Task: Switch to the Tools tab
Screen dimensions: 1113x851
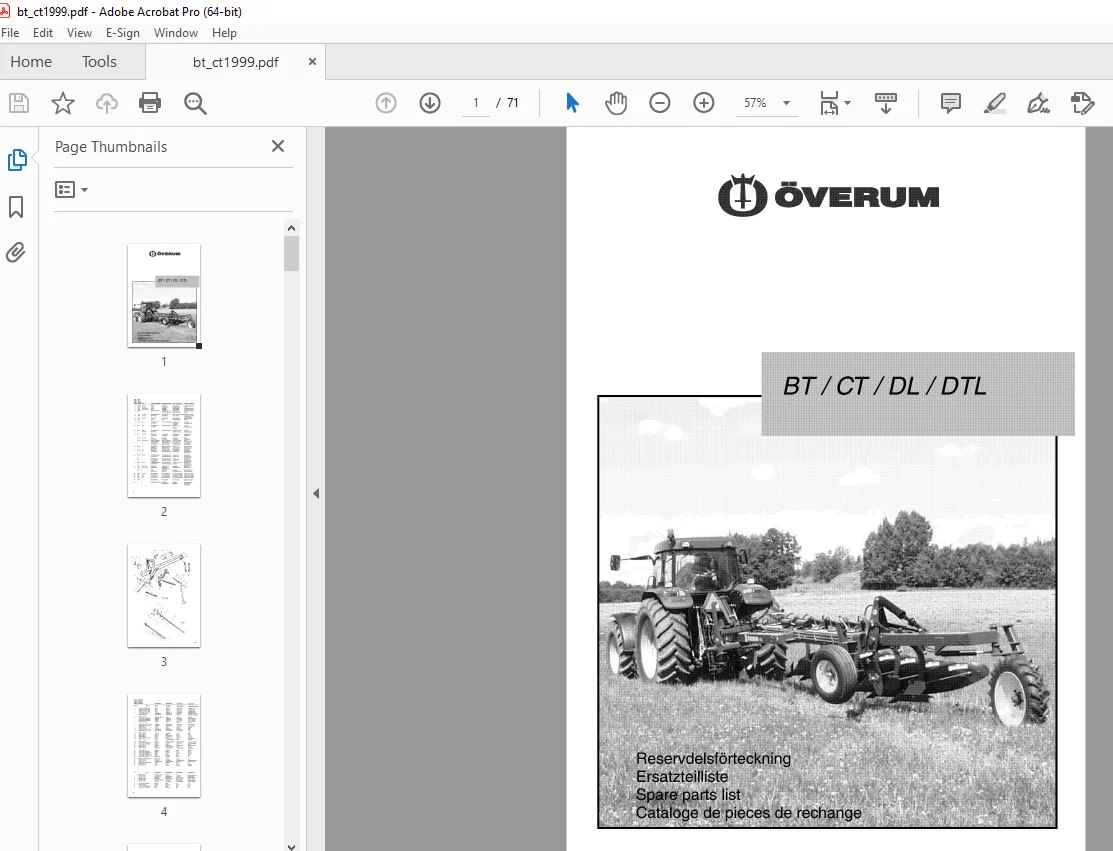Action: click(99, 62)
